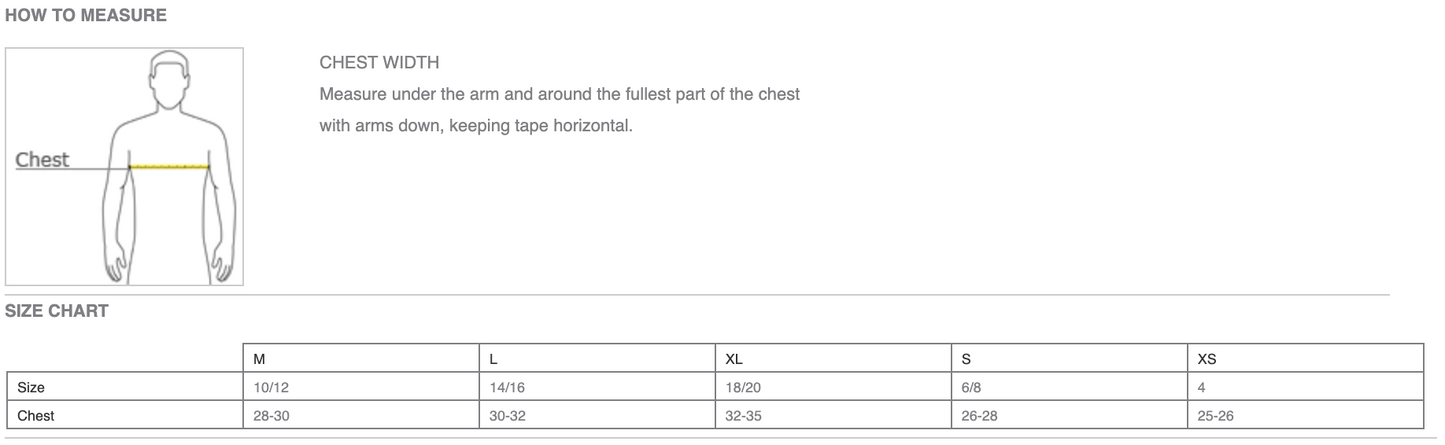Click the S column header
This screenshot has width=1445, height=445.
click(x=966, y=358)
